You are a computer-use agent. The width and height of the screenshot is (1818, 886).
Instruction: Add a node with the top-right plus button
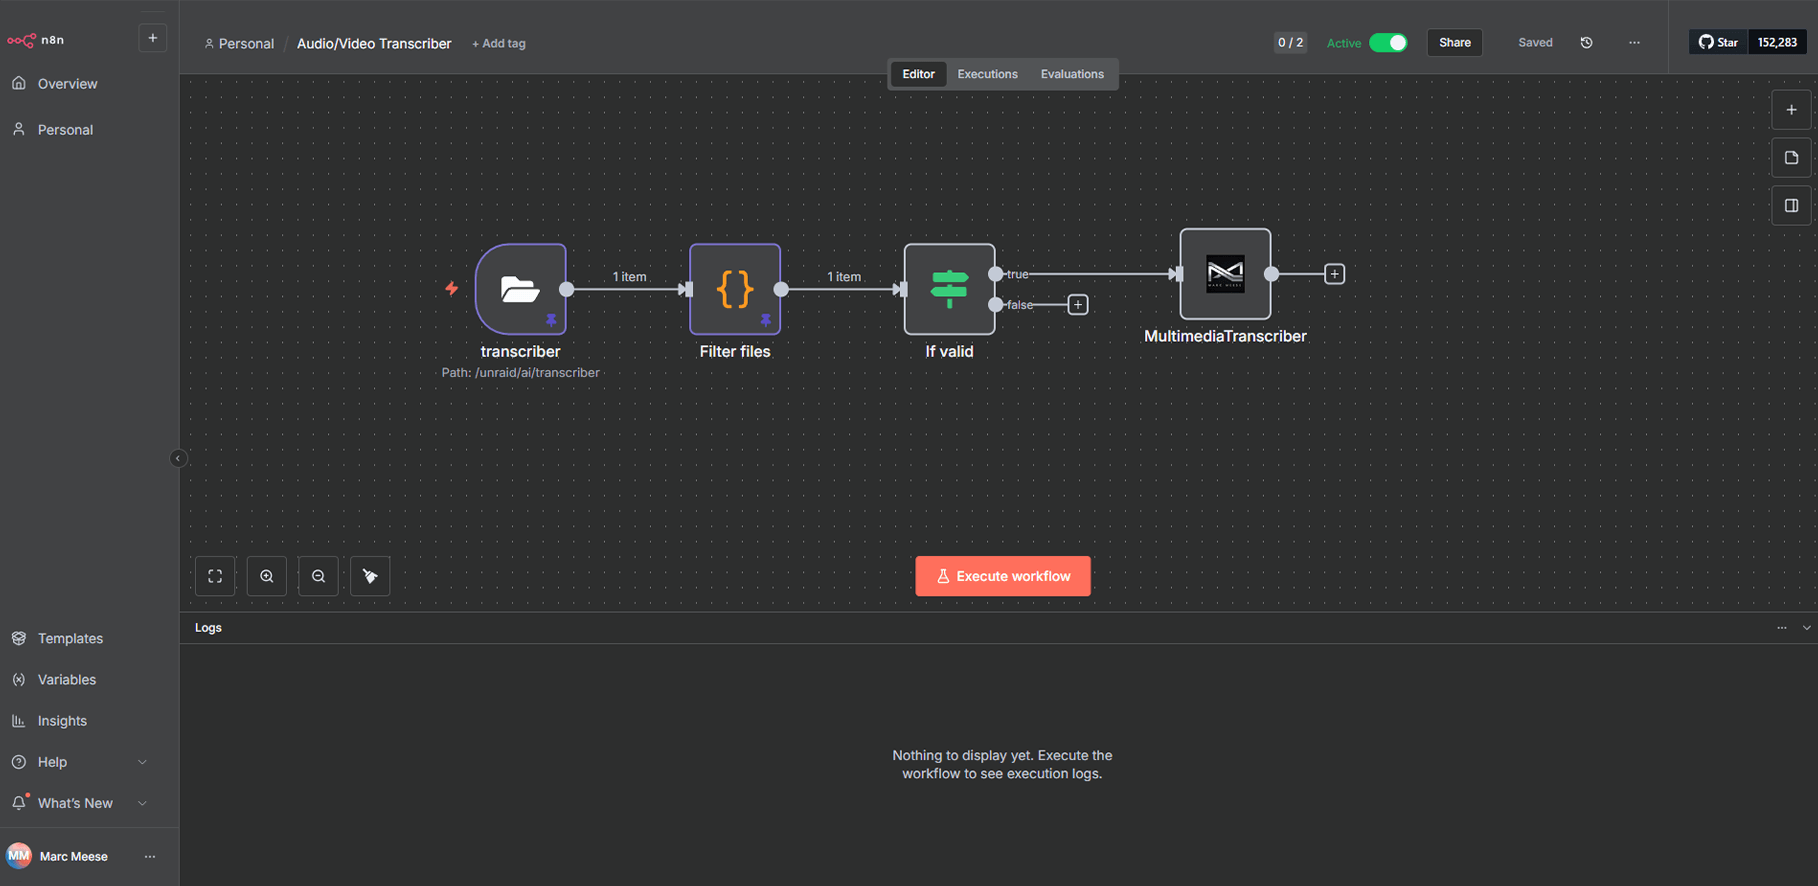[x=1791, y=110]
